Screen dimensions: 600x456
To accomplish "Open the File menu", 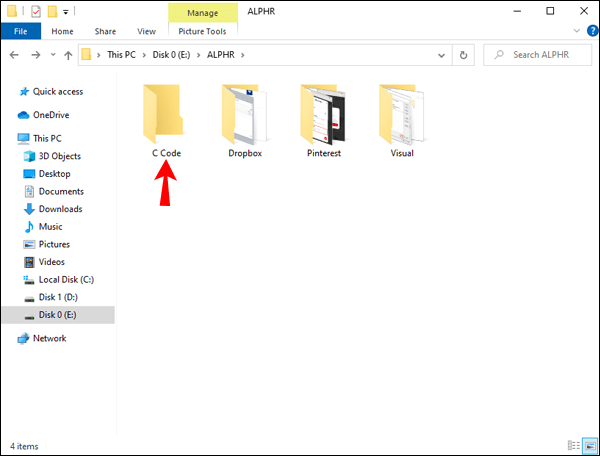I will pyautogui.click(x=21, y=31).
